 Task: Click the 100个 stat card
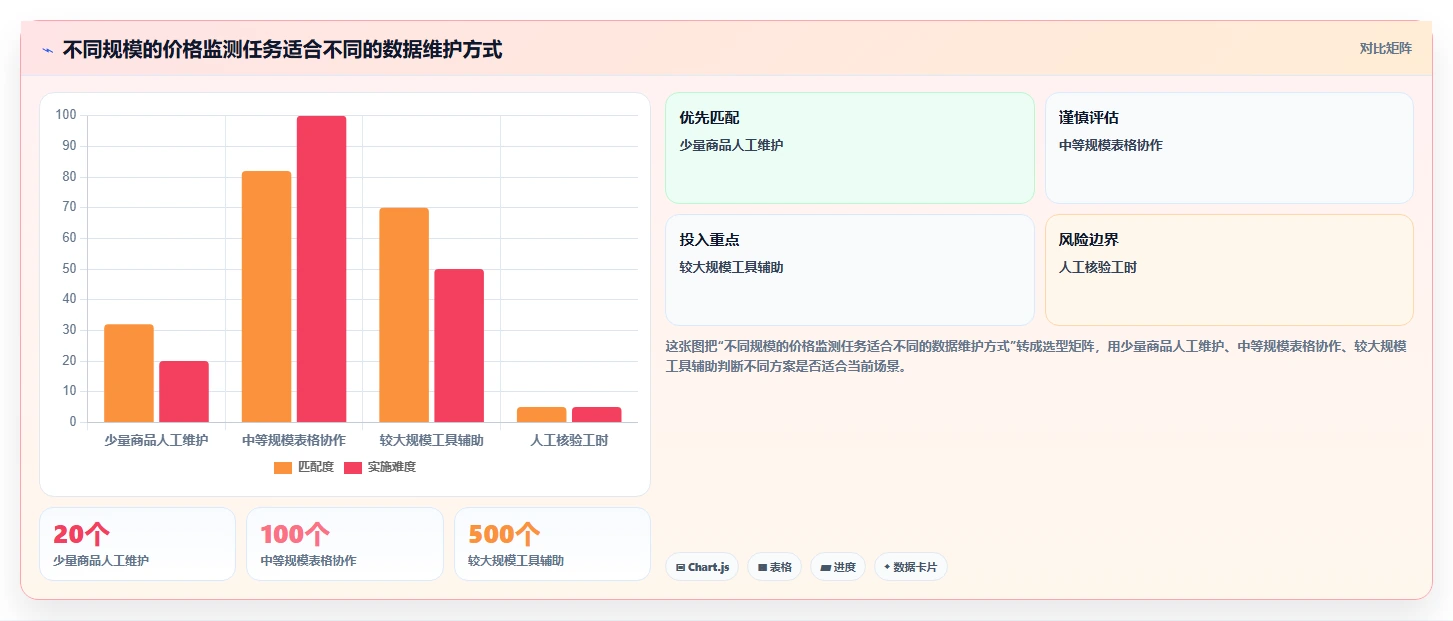coord(344,544)
